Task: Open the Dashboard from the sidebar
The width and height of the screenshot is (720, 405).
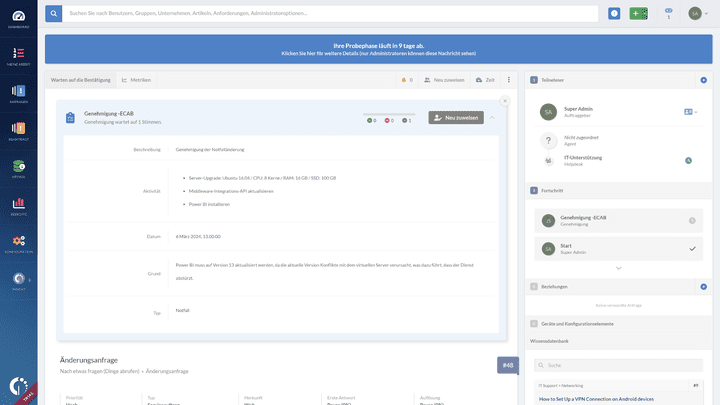Action: tap(18, 19)
